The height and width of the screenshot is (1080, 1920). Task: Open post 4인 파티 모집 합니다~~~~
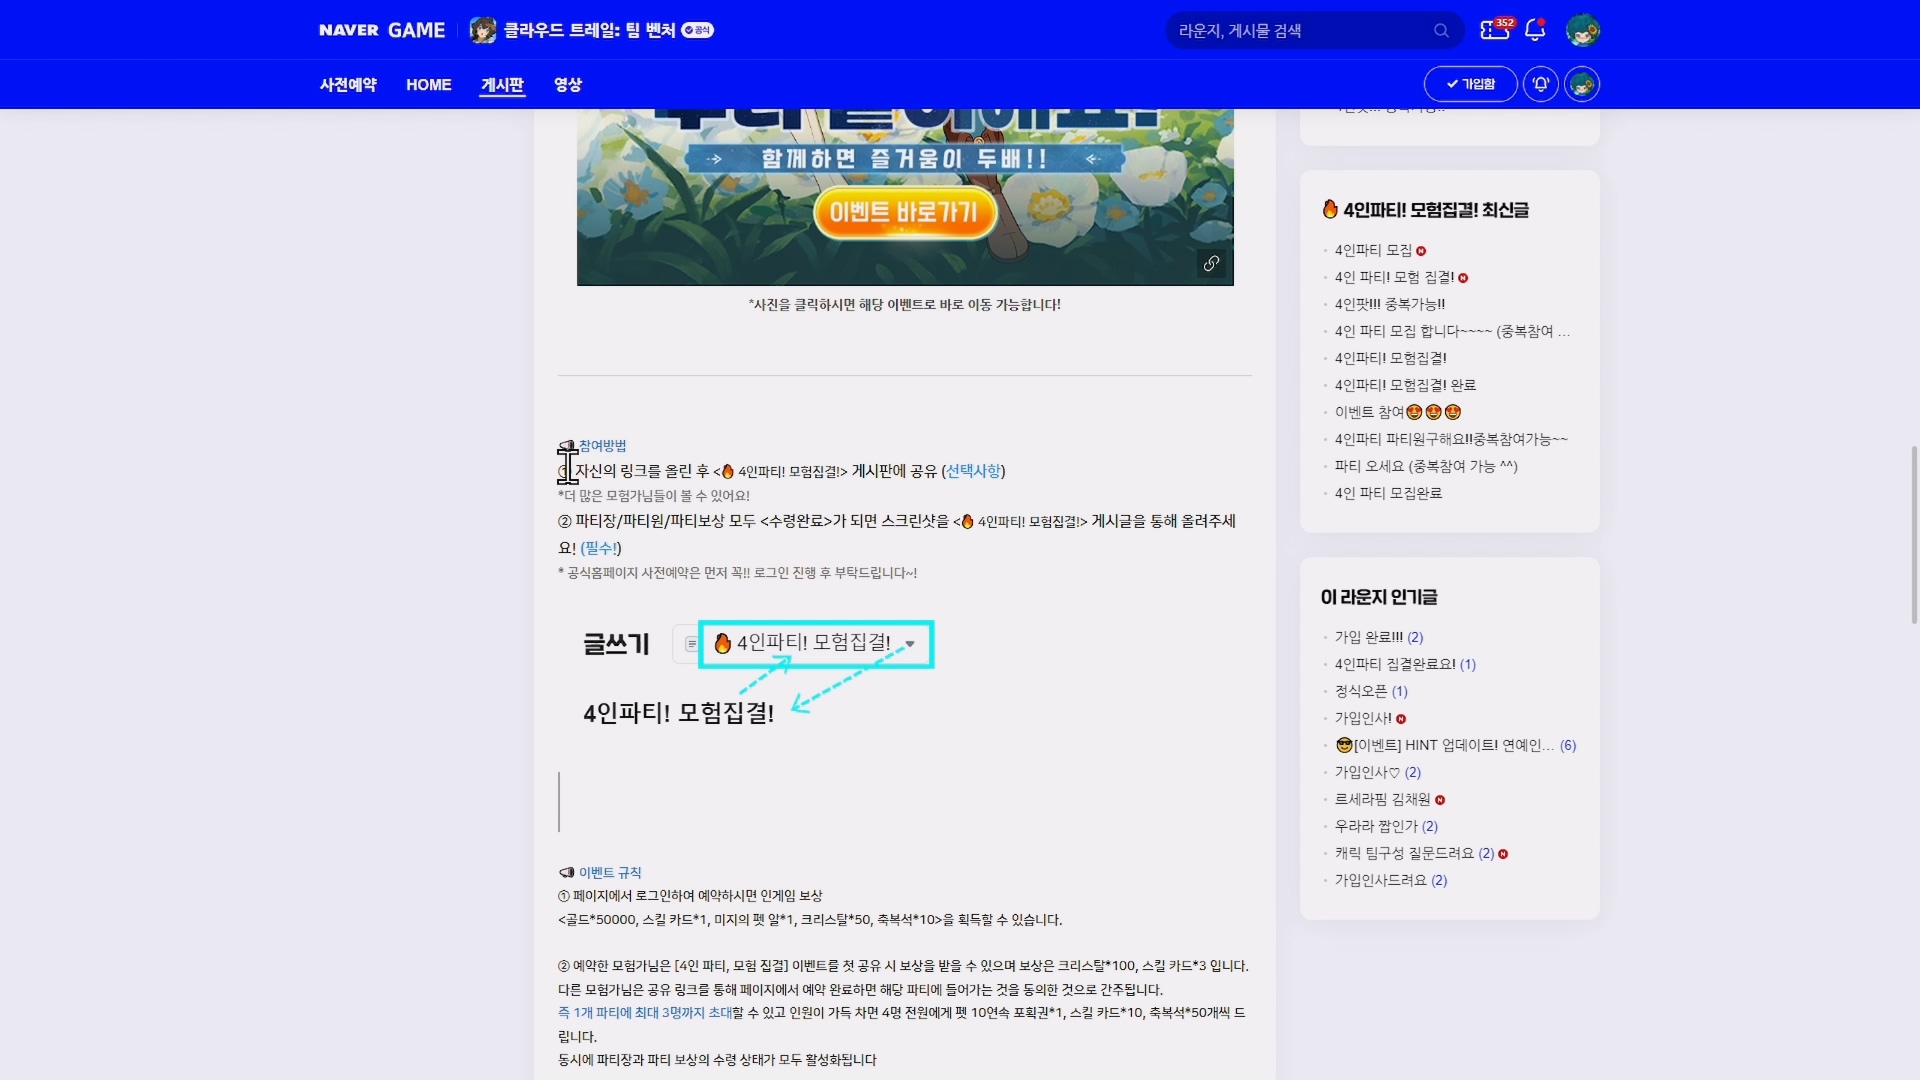coord(1452,331)
